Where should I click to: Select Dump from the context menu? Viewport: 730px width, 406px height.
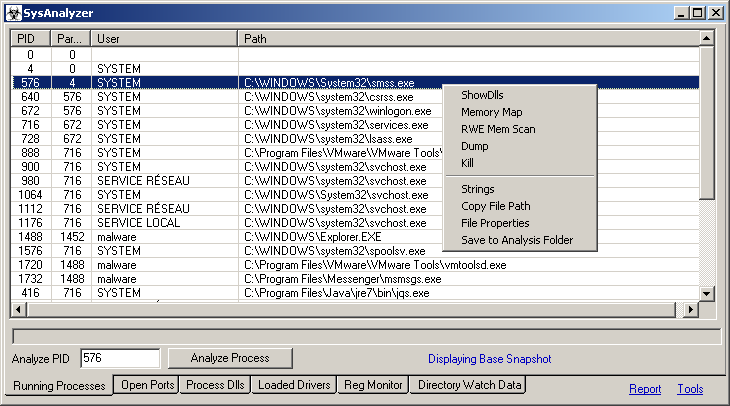pos(474,146)
